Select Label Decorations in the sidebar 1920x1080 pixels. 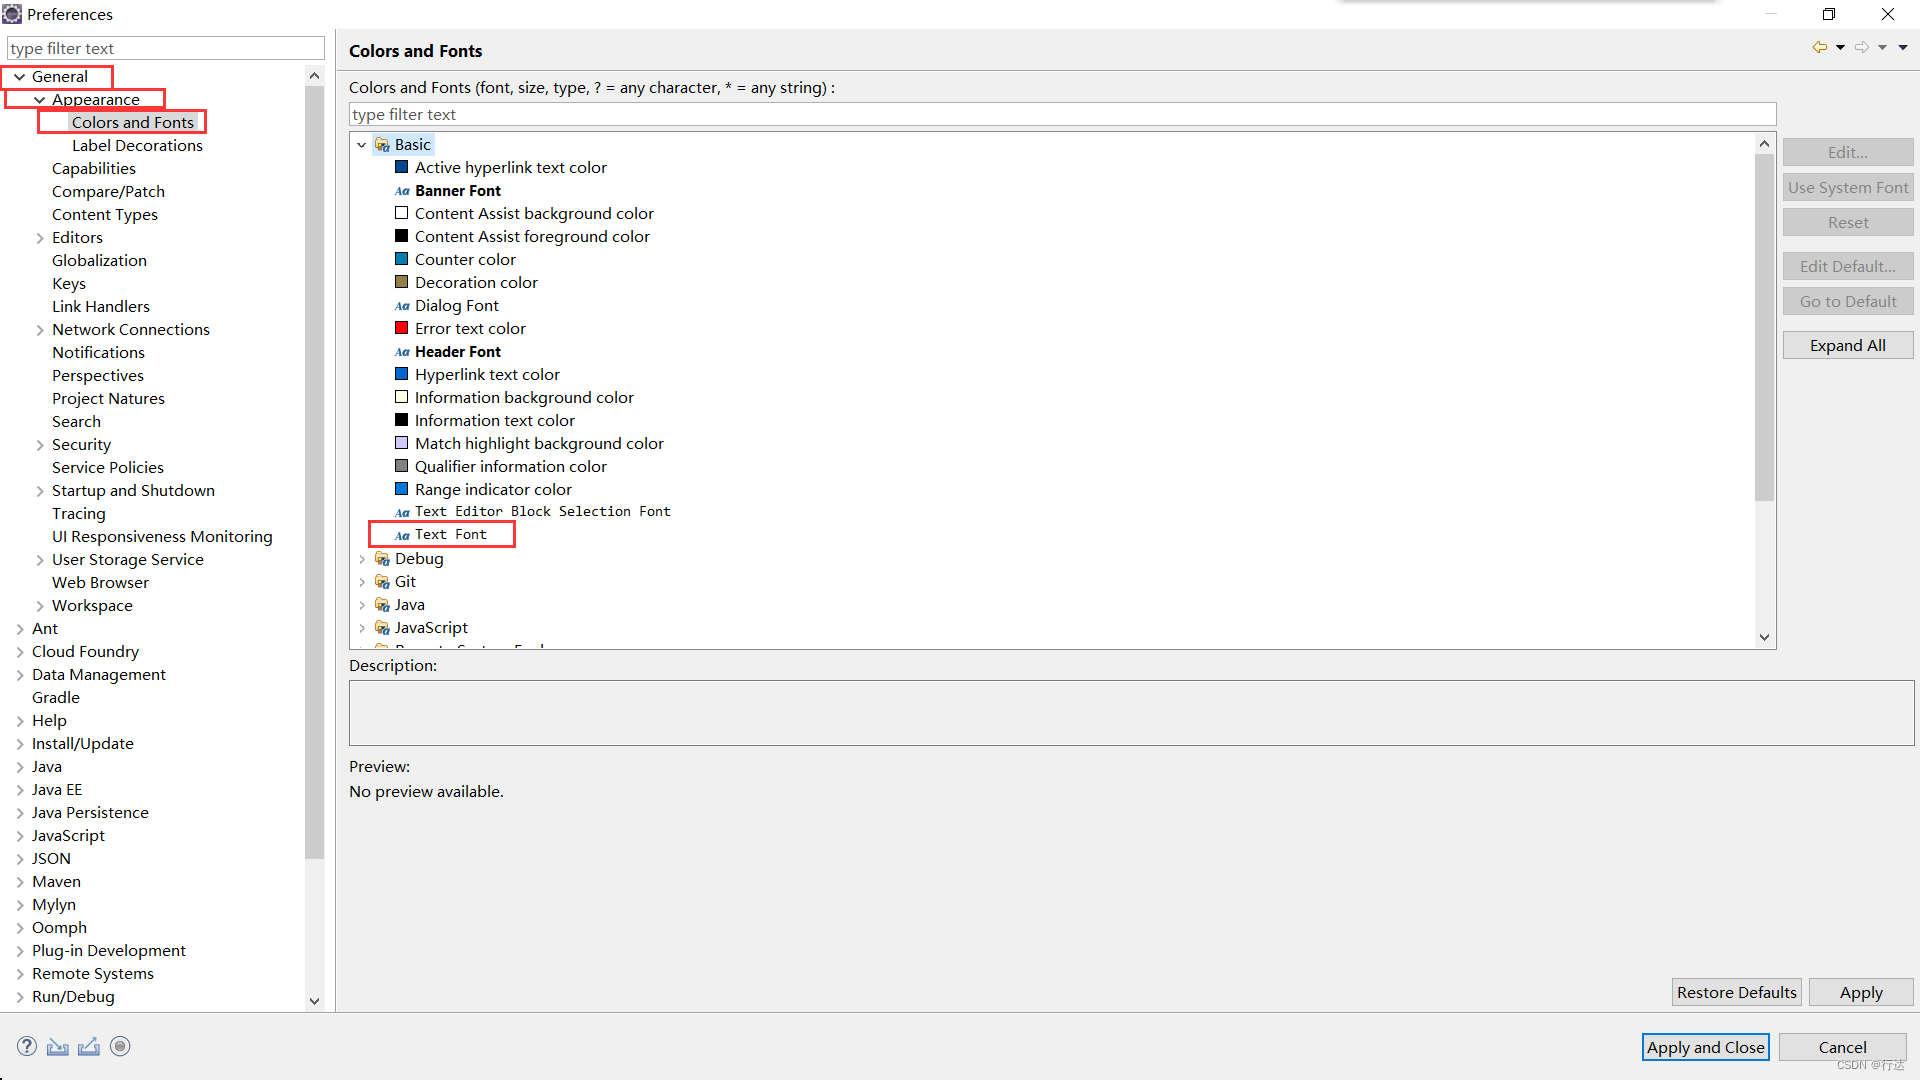[x=137, y=146]
